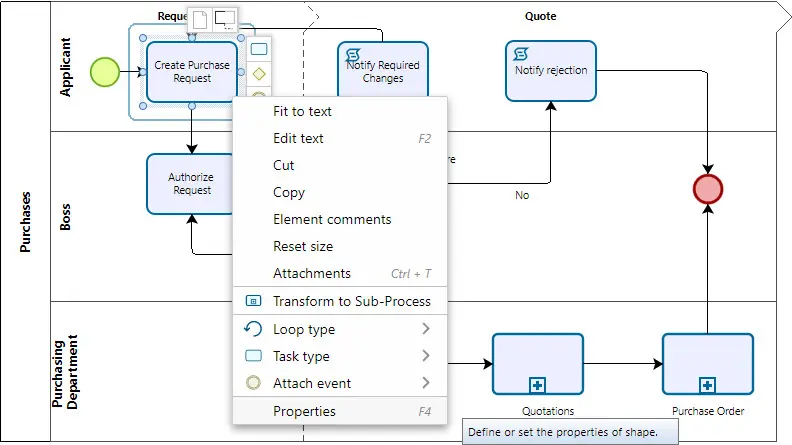
Task: Click script icon on Notify rejection task
Action: pyautogui.click(x=521, y=54)
